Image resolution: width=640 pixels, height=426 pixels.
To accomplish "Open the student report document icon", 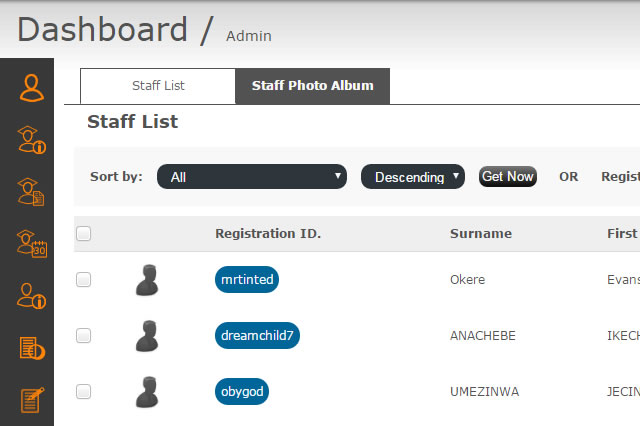I will point(32,191).
